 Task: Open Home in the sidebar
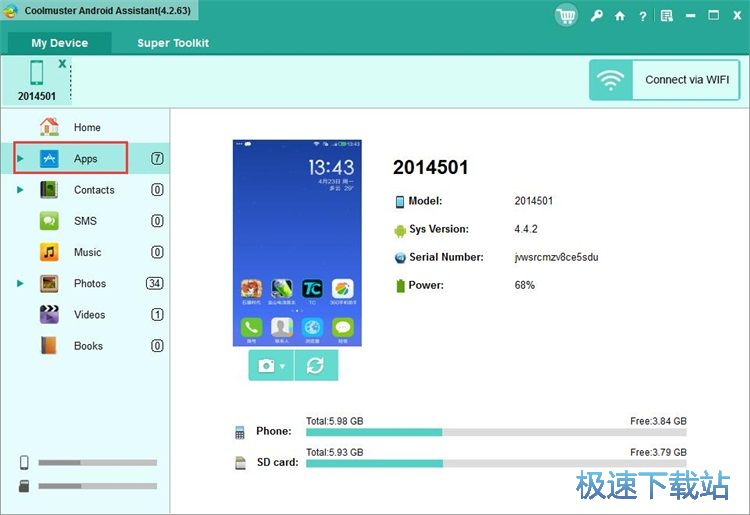(x=85, y=127)
